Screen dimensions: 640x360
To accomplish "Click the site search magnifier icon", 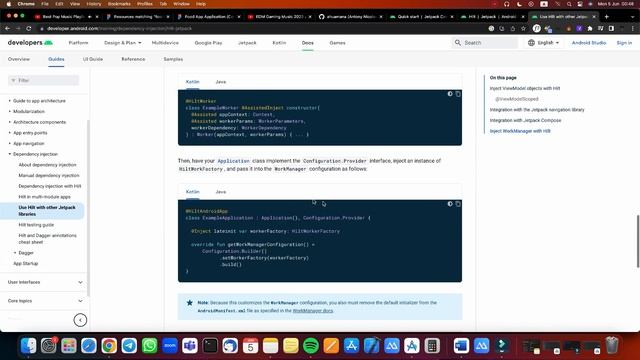I will (x=458, y=42).
